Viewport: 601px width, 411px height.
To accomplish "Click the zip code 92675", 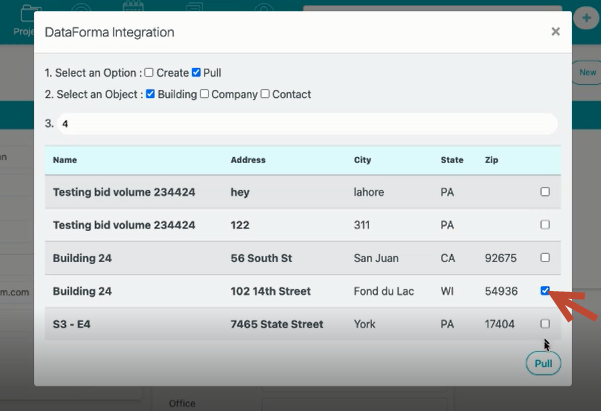I will point(501,258).
